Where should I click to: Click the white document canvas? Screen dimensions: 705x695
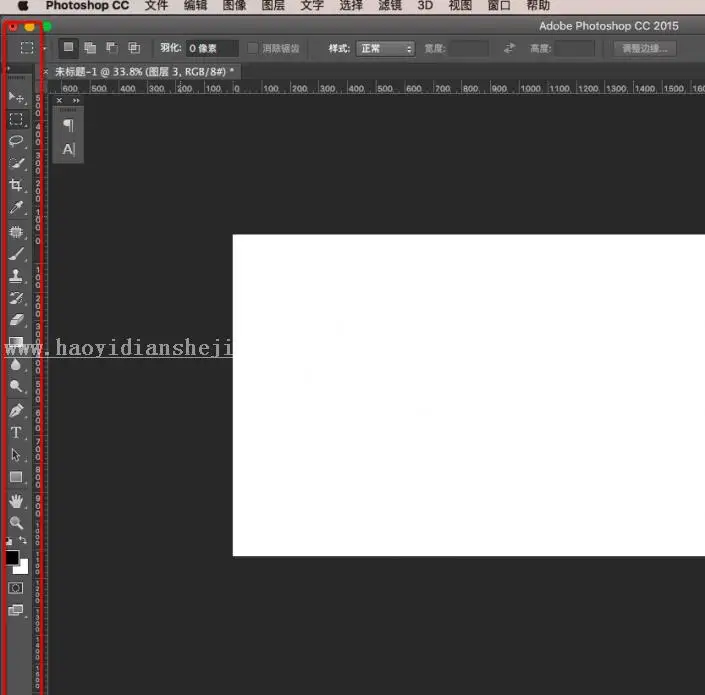469,395
